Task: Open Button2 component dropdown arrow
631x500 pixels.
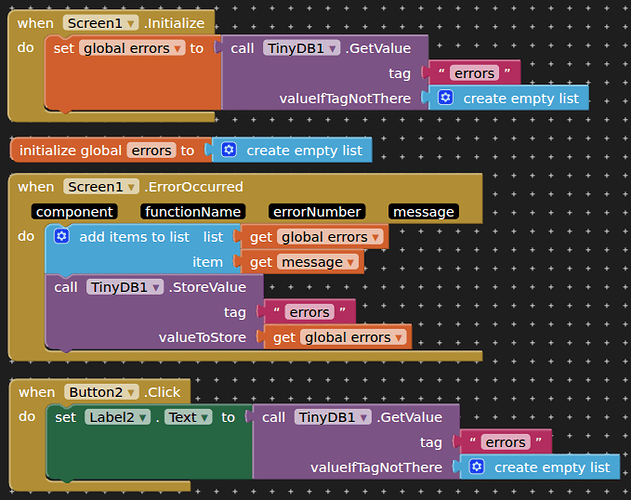Action: coord(131,392)
